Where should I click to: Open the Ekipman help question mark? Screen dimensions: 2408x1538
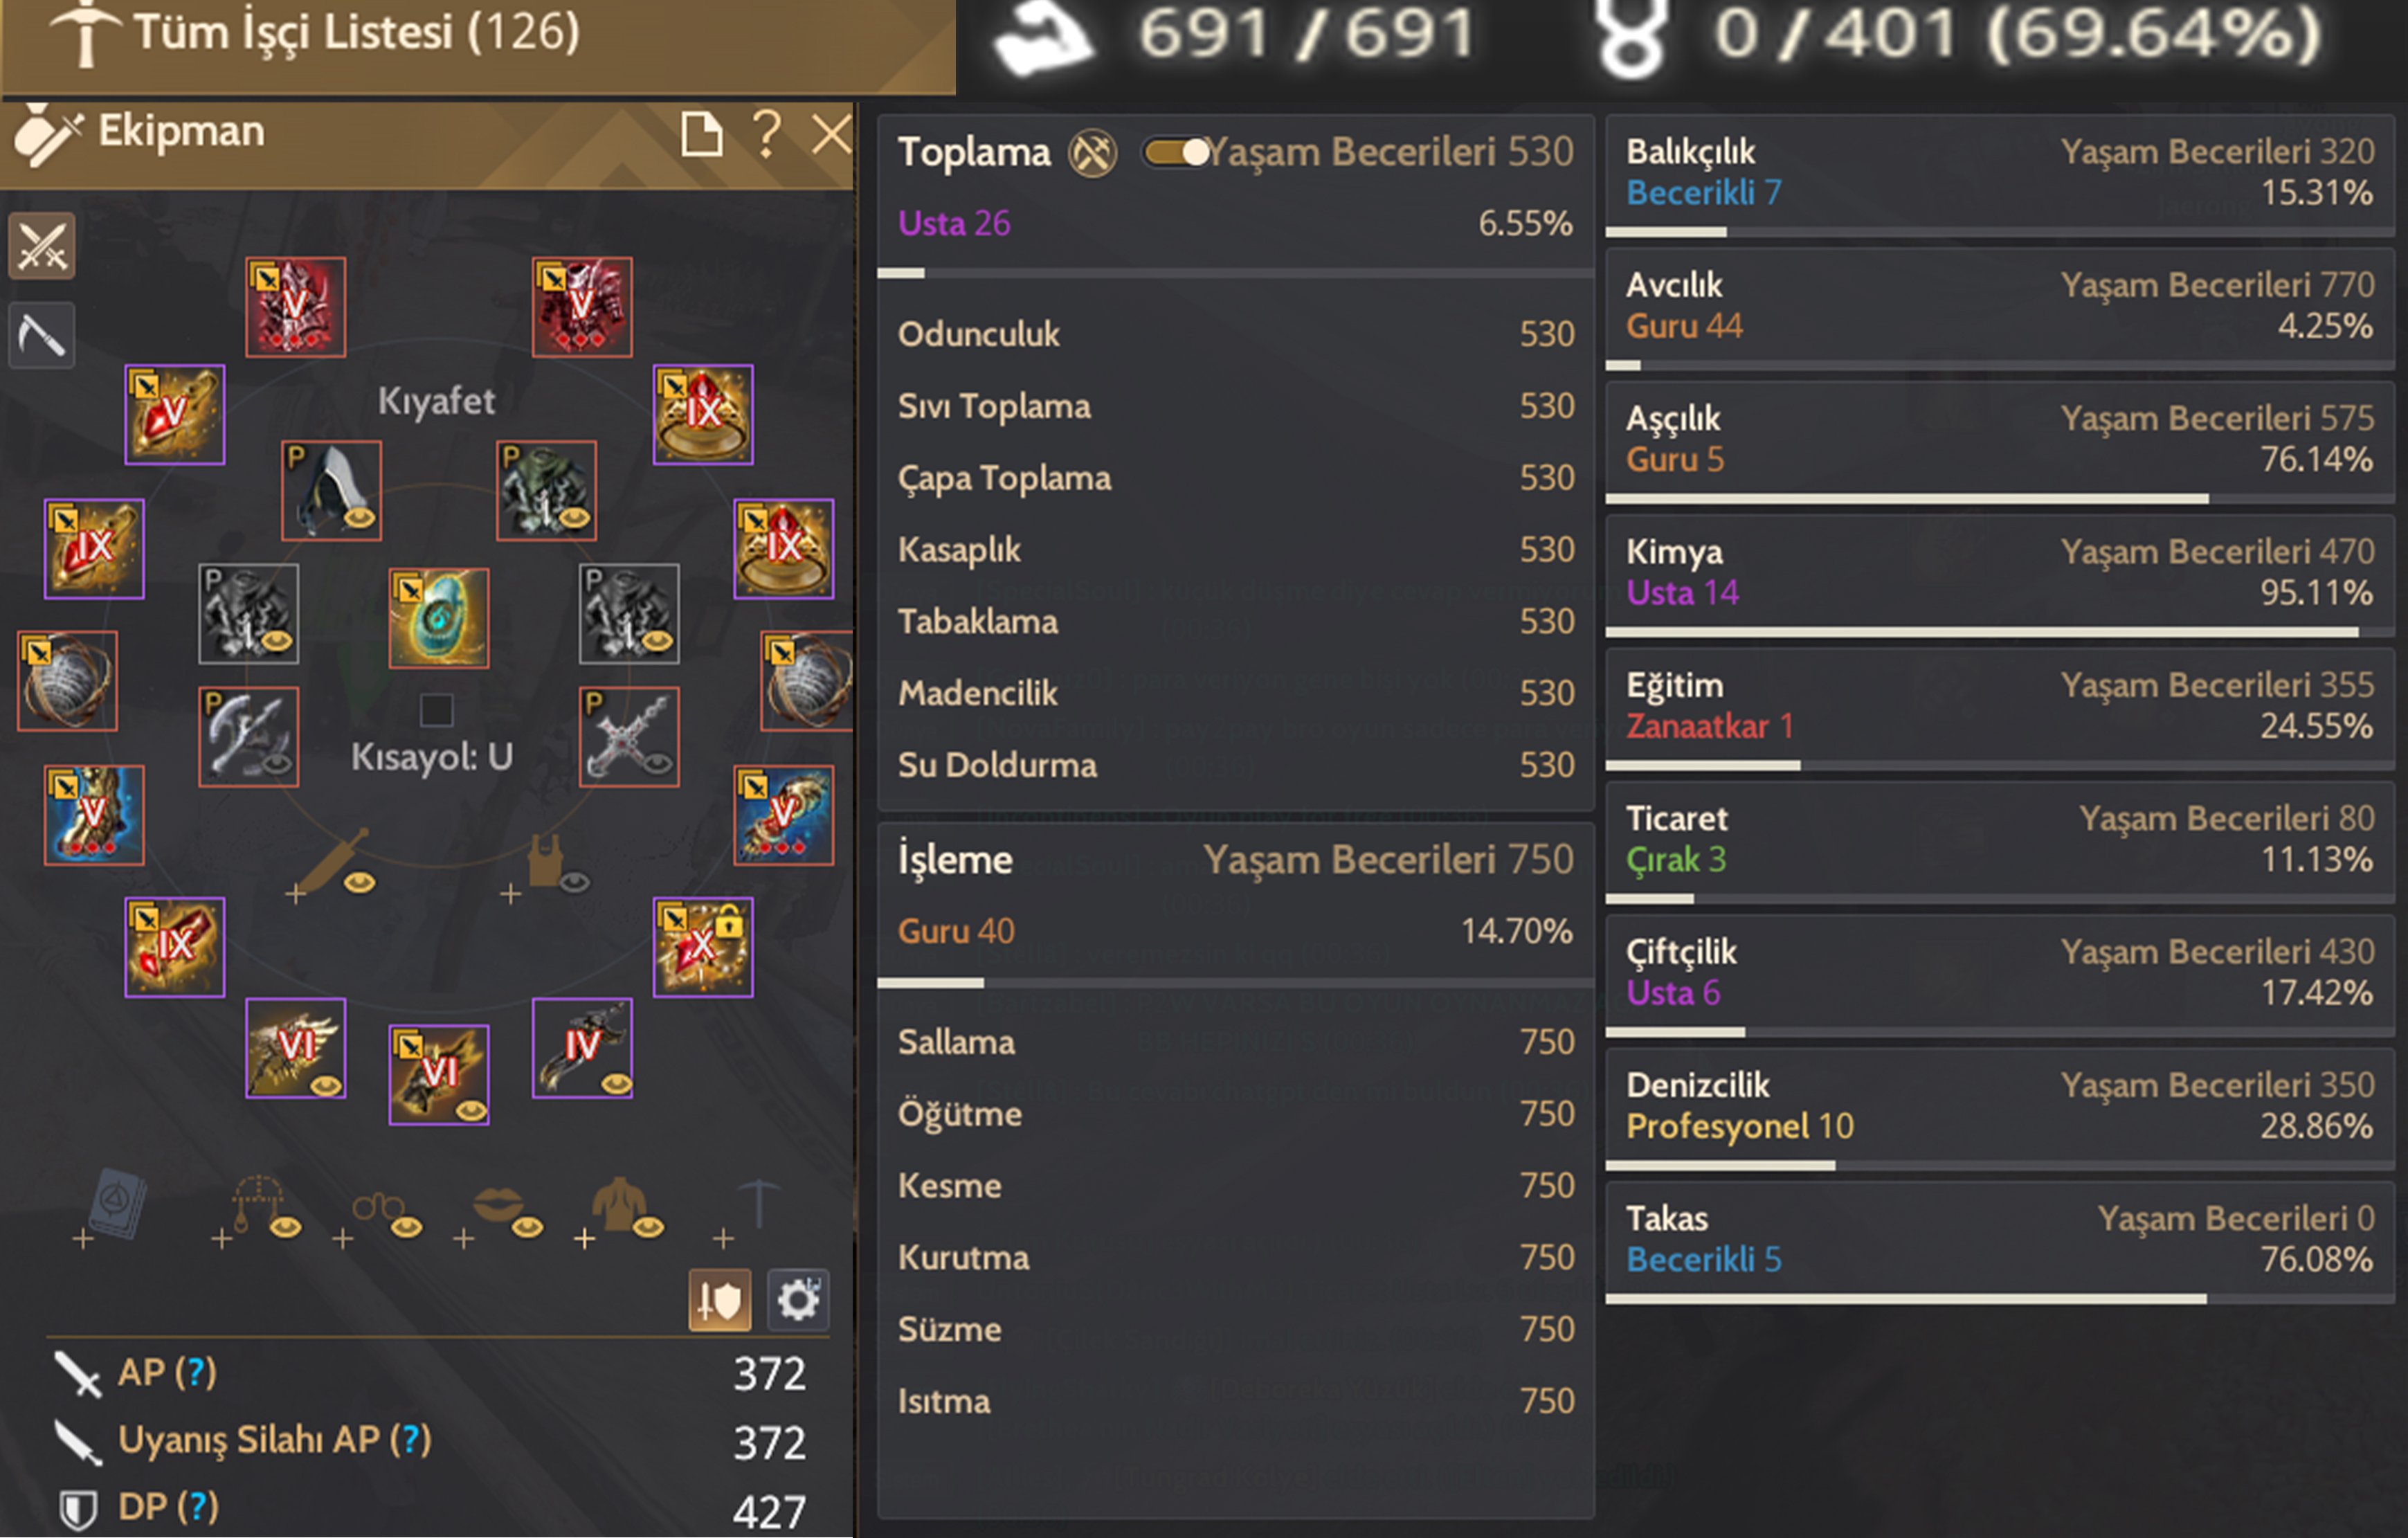[x=766, y=133]
